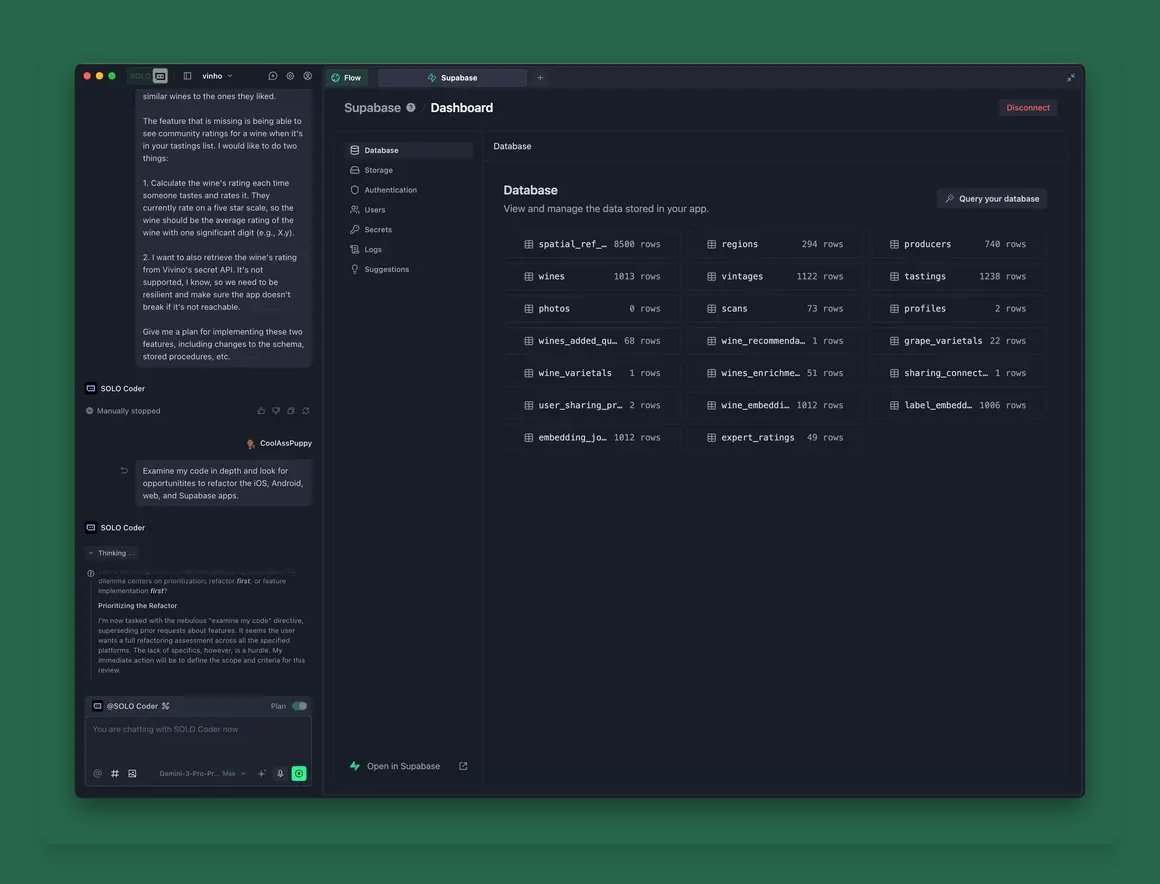This screenshot has height=884, width=1160.
Task: Click the microphone voice input icon
Action: (280, 774)
